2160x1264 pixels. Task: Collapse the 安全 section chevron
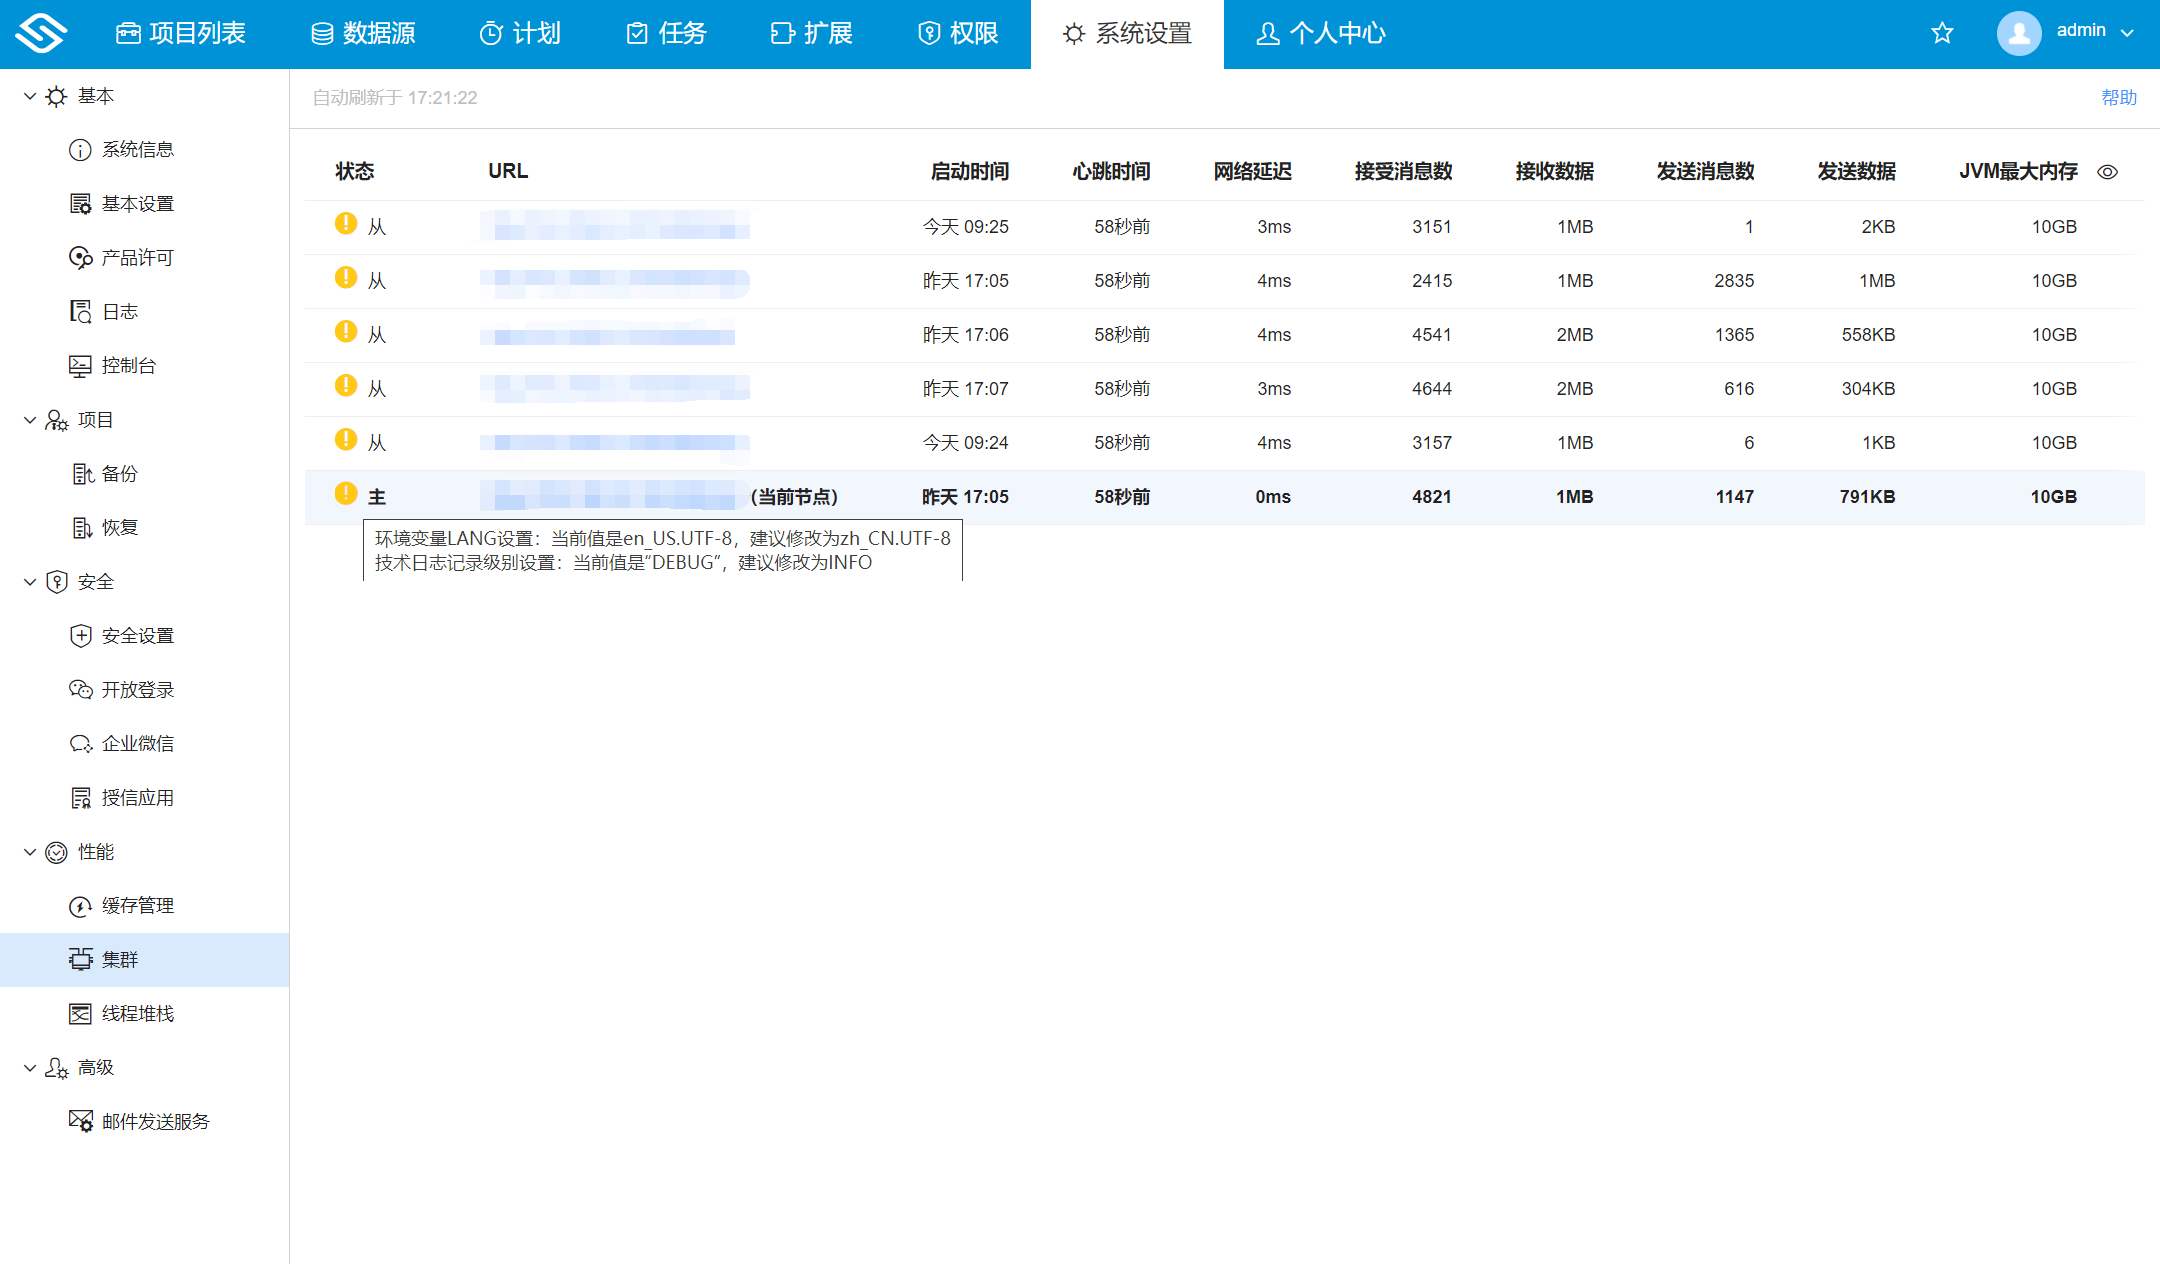tap(29, 581)
